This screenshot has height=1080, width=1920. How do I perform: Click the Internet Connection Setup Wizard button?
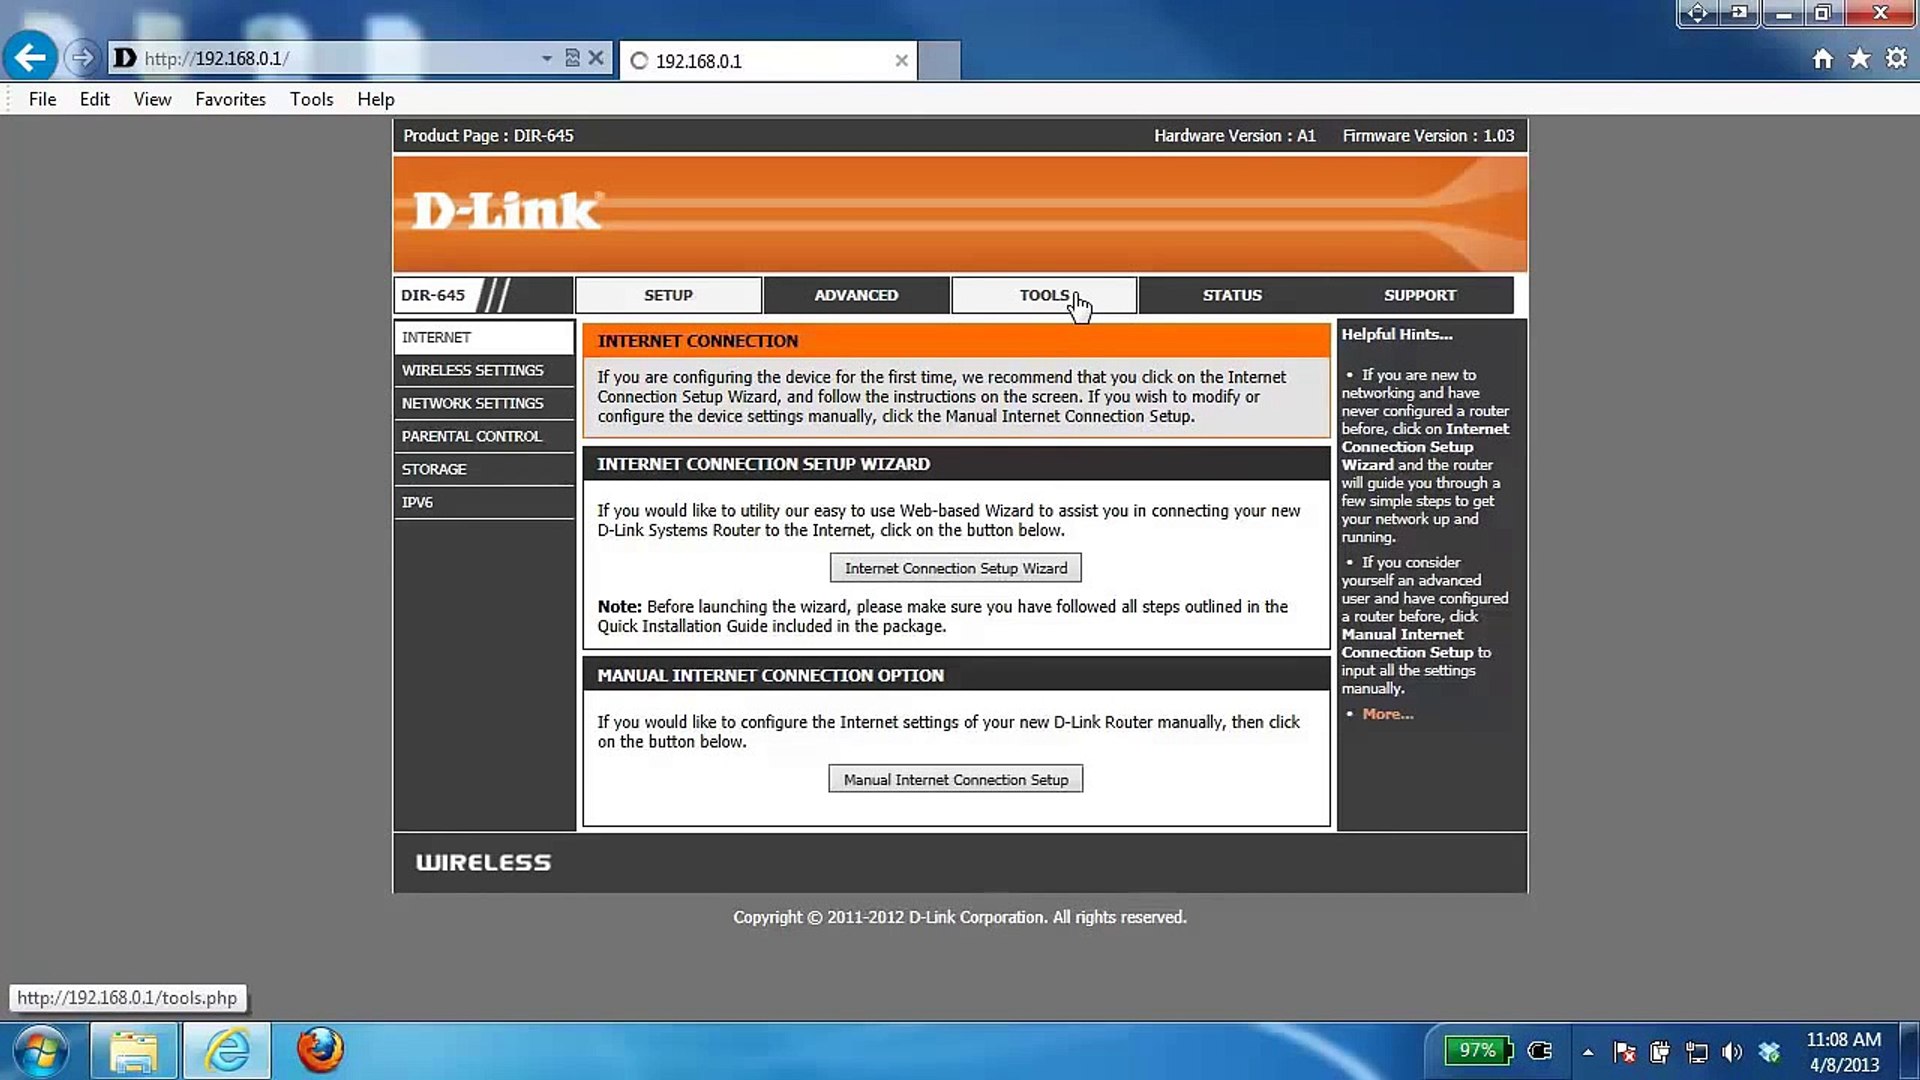955,567
